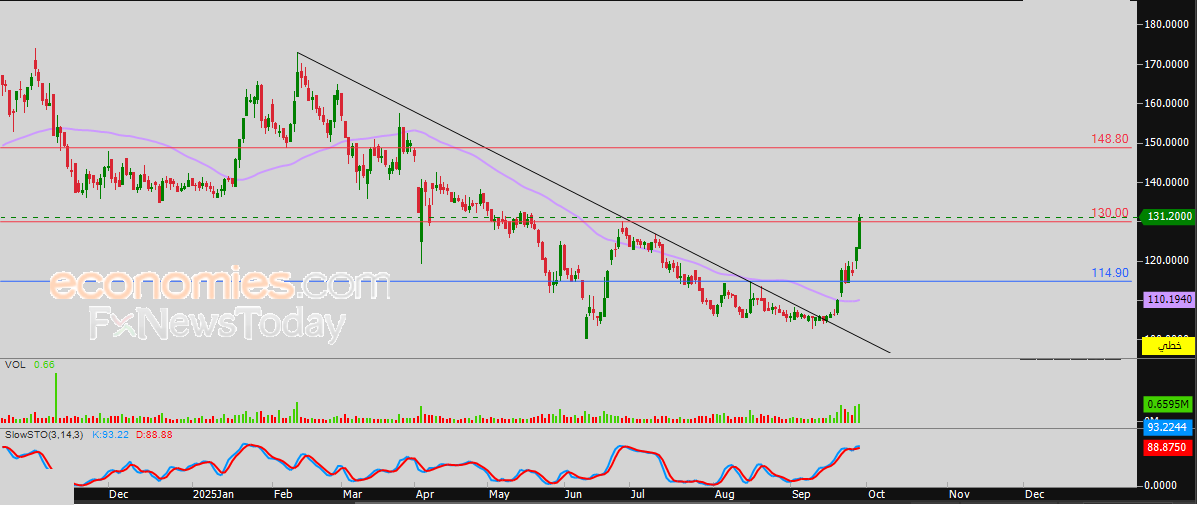
Task: Click the Jun date axis label
Action: (574, 495)
